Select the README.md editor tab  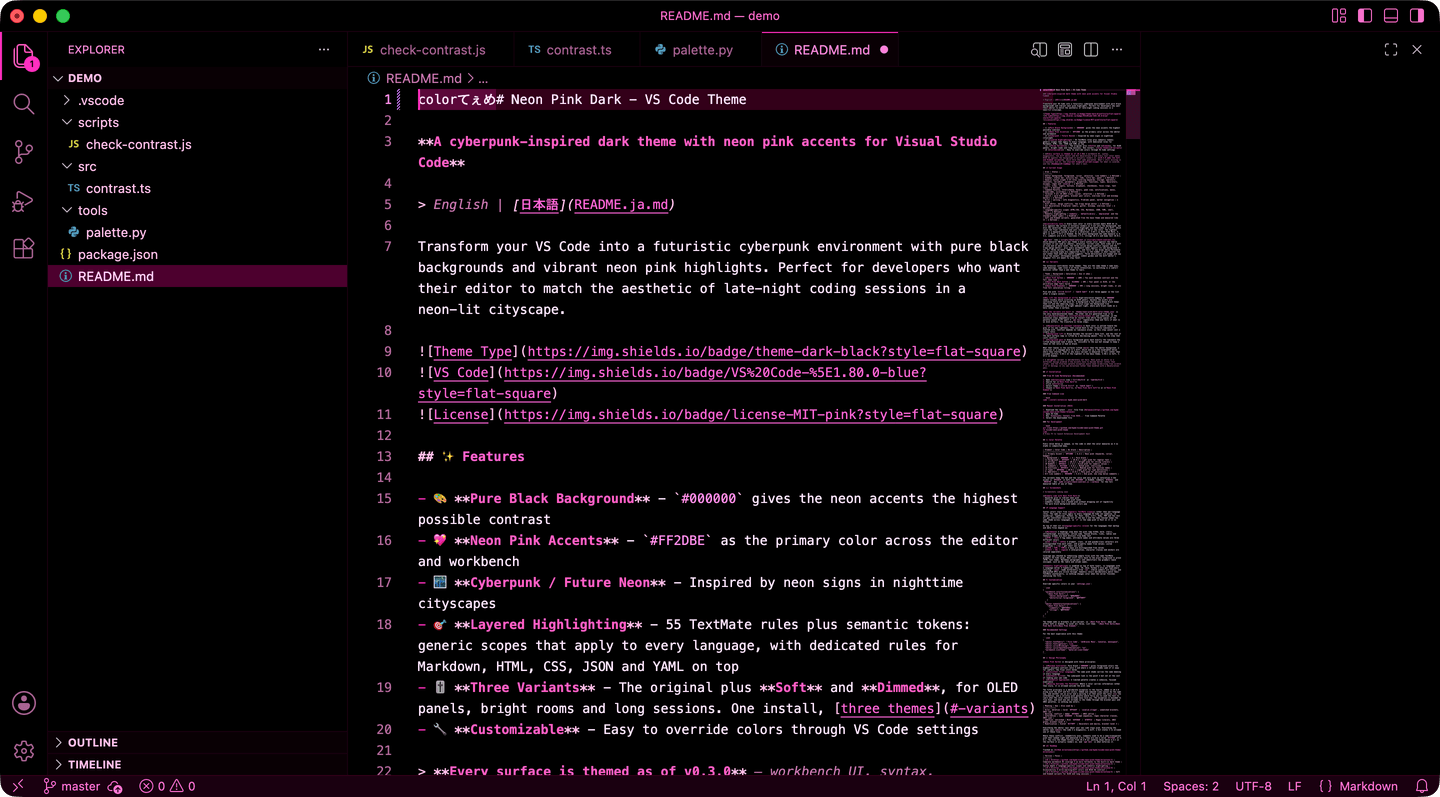[830, 50]
